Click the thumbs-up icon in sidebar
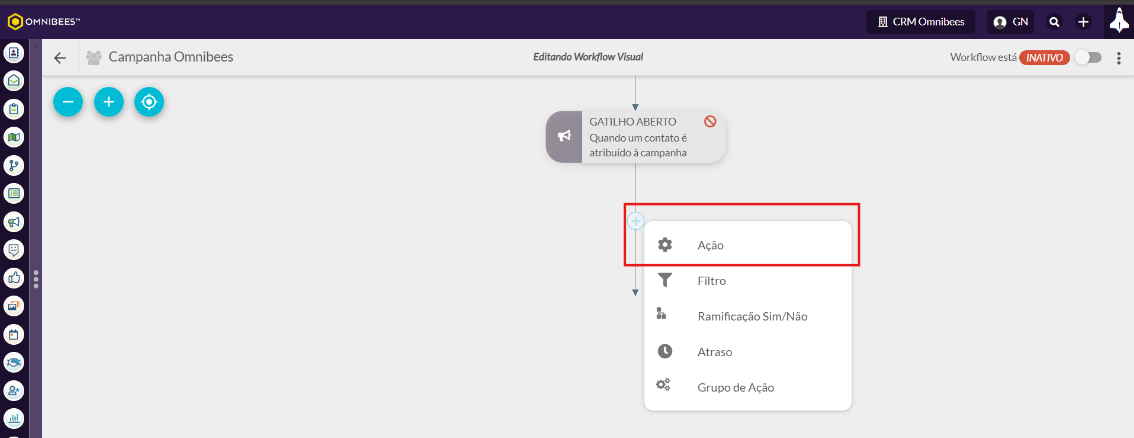 tap(15, 278)
